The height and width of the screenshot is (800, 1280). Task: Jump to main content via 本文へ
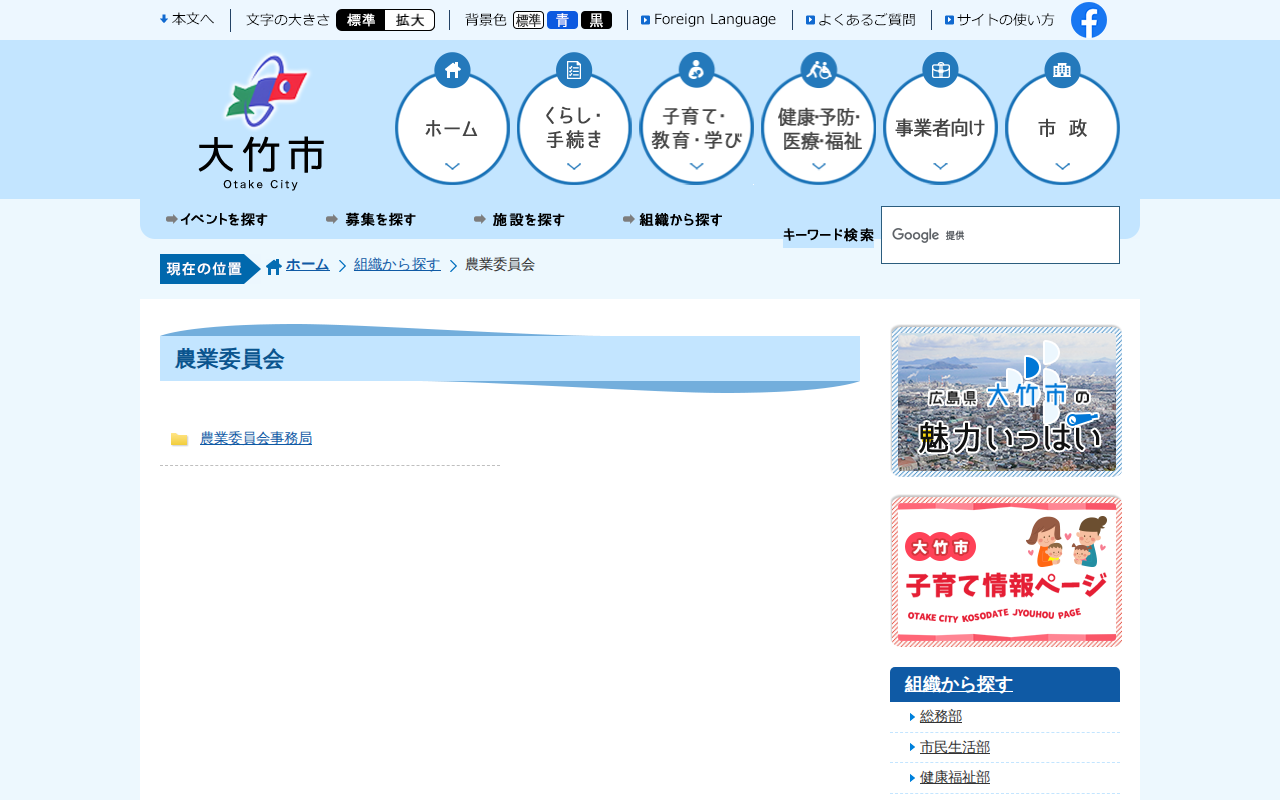tap(187, 19)
